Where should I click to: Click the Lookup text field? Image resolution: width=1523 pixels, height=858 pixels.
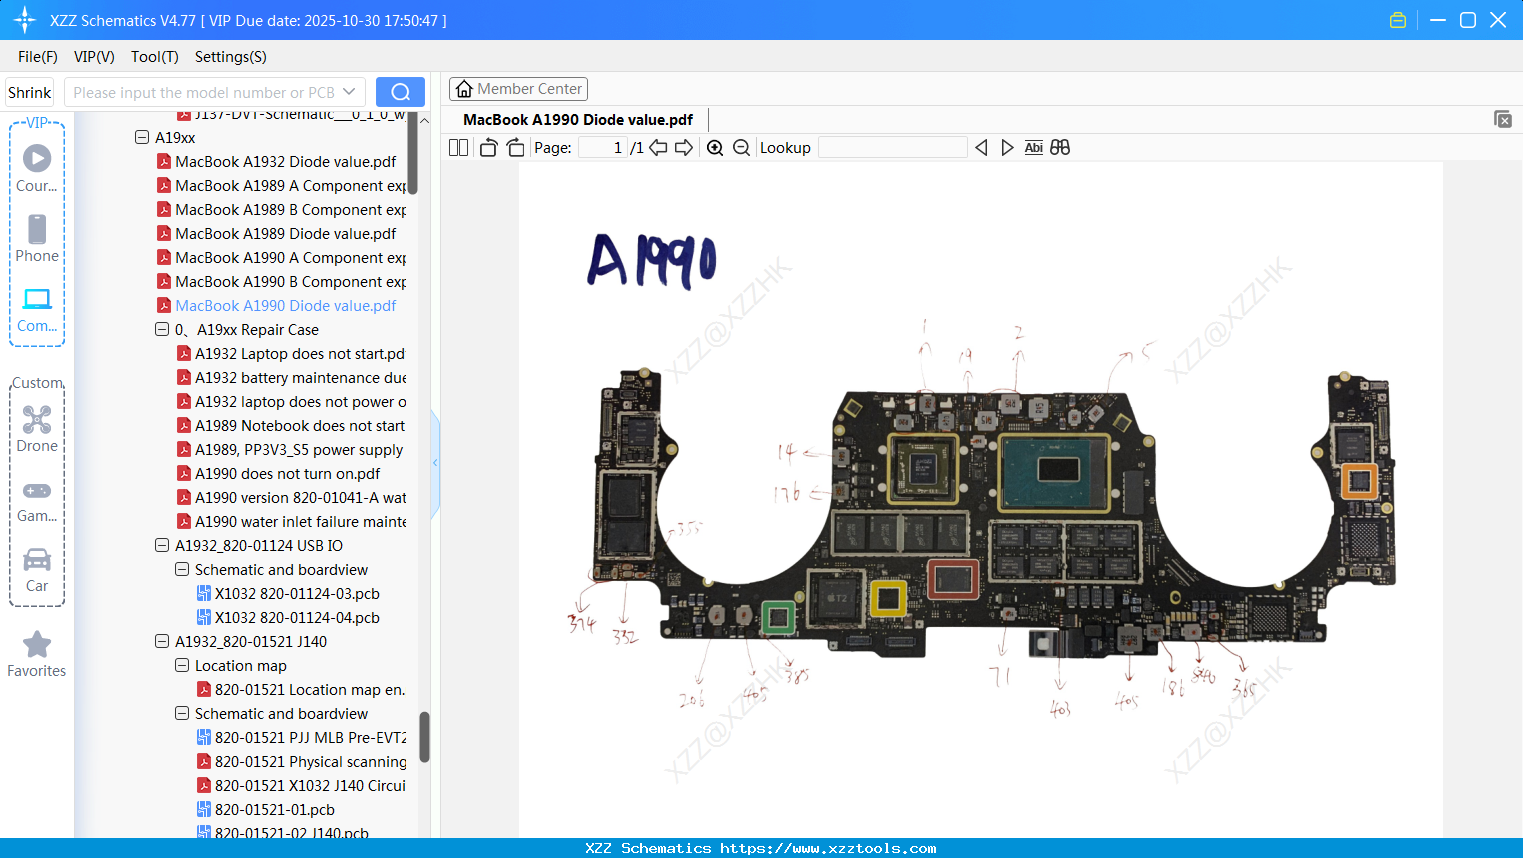tap(892, 148)
